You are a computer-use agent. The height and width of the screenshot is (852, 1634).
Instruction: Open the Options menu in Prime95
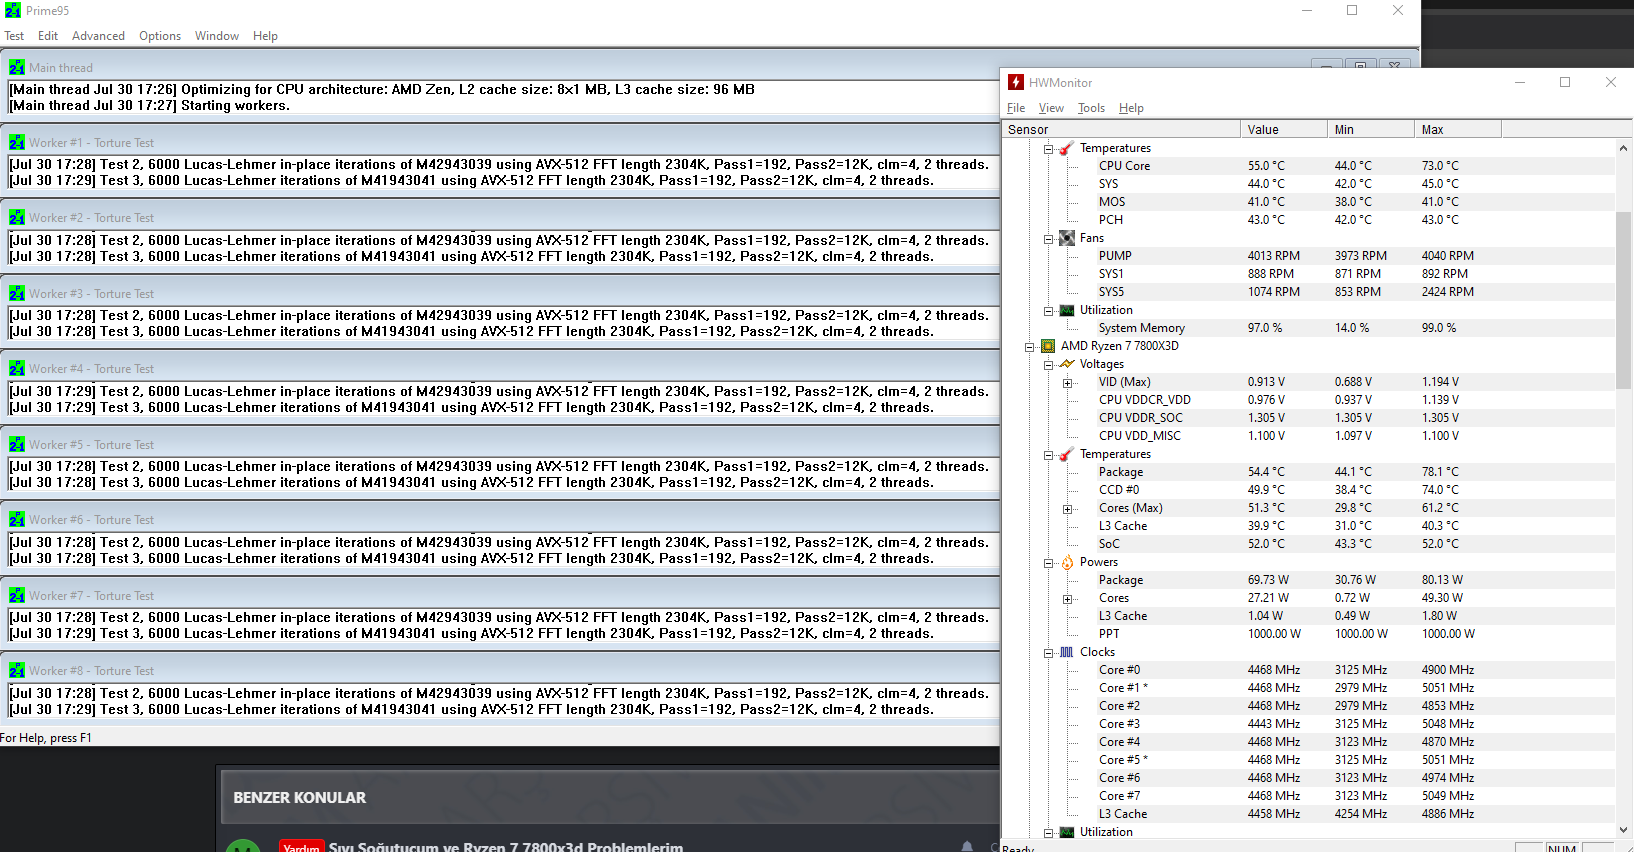click(x=160, y=36)
